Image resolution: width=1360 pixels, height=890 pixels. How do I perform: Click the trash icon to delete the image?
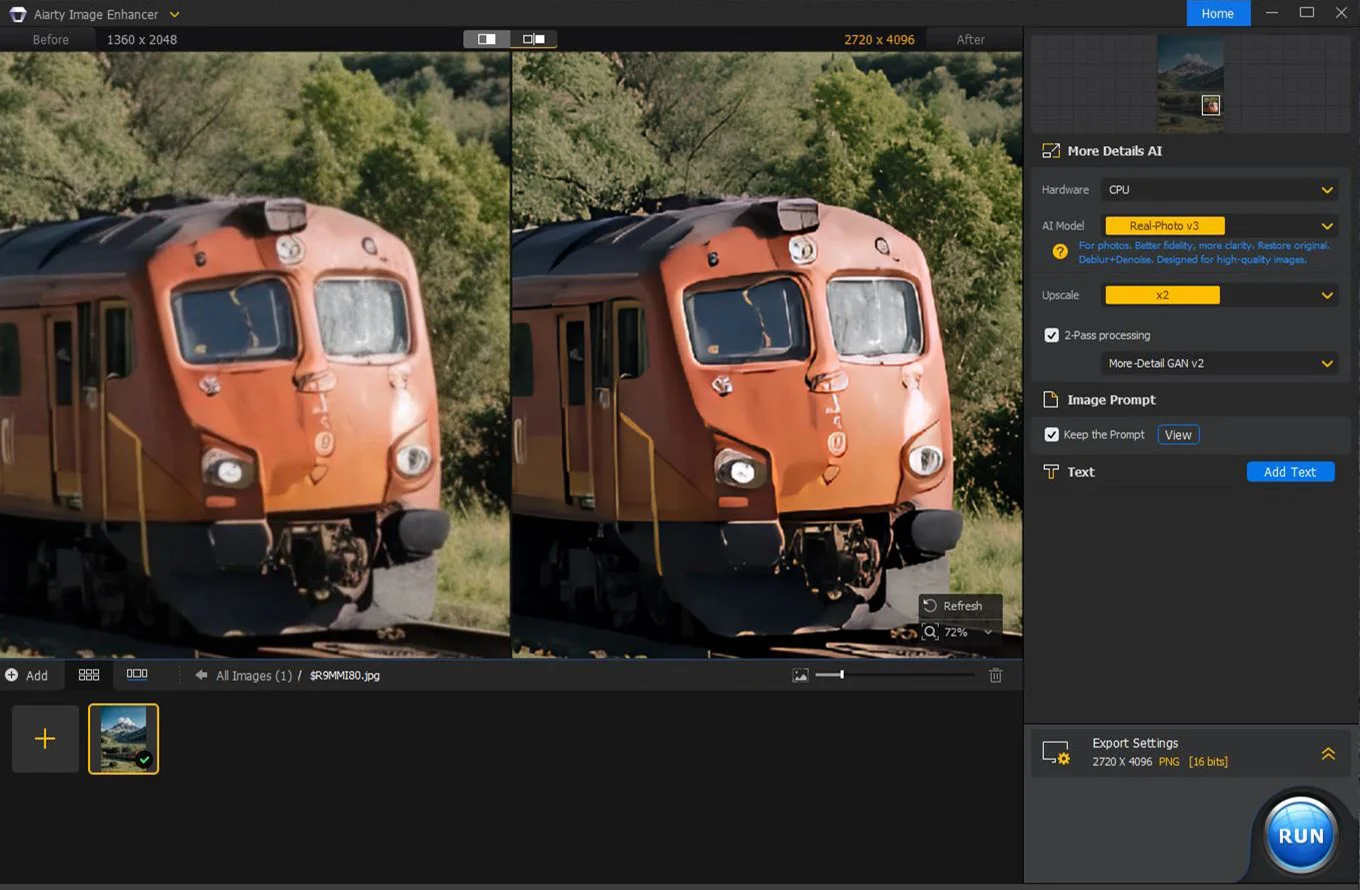(996, 675)
